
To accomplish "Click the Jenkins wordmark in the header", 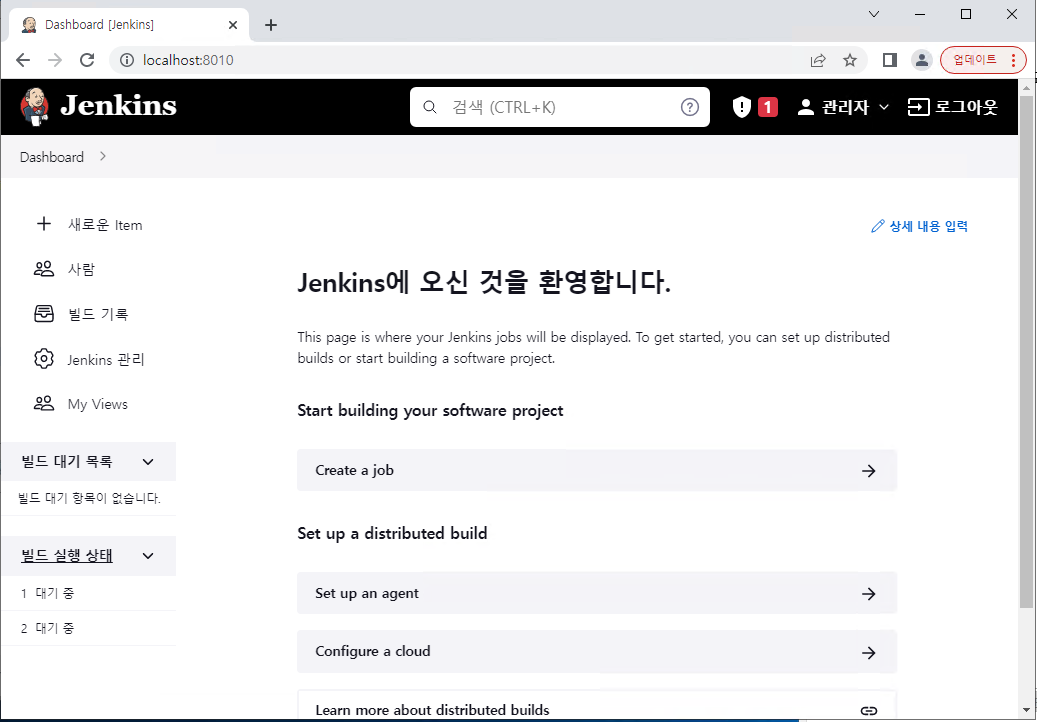I will (x=118, y=106).
